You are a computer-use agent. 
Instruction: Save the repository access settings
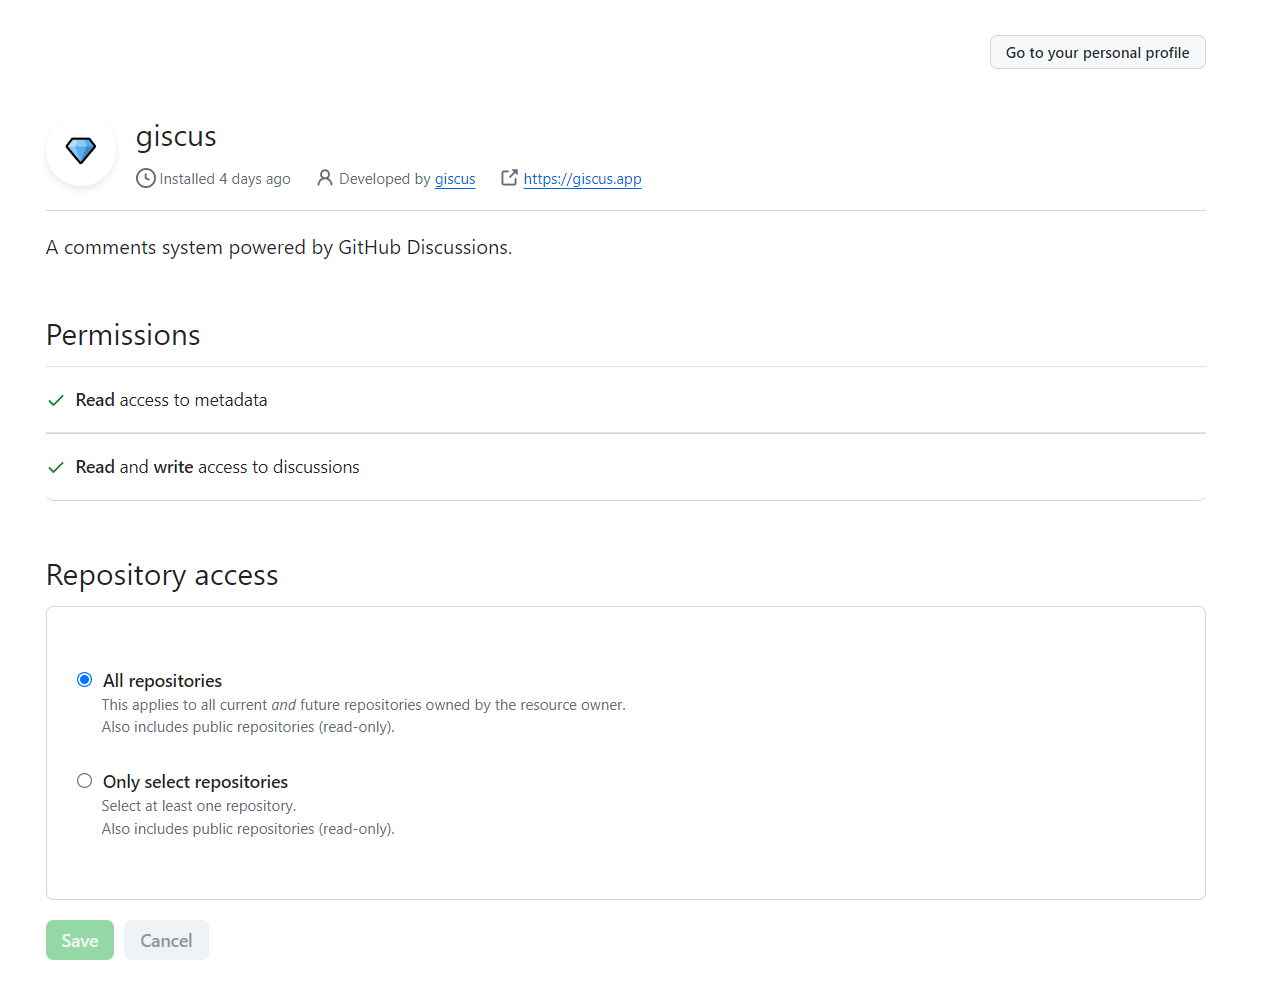point(80,940)
